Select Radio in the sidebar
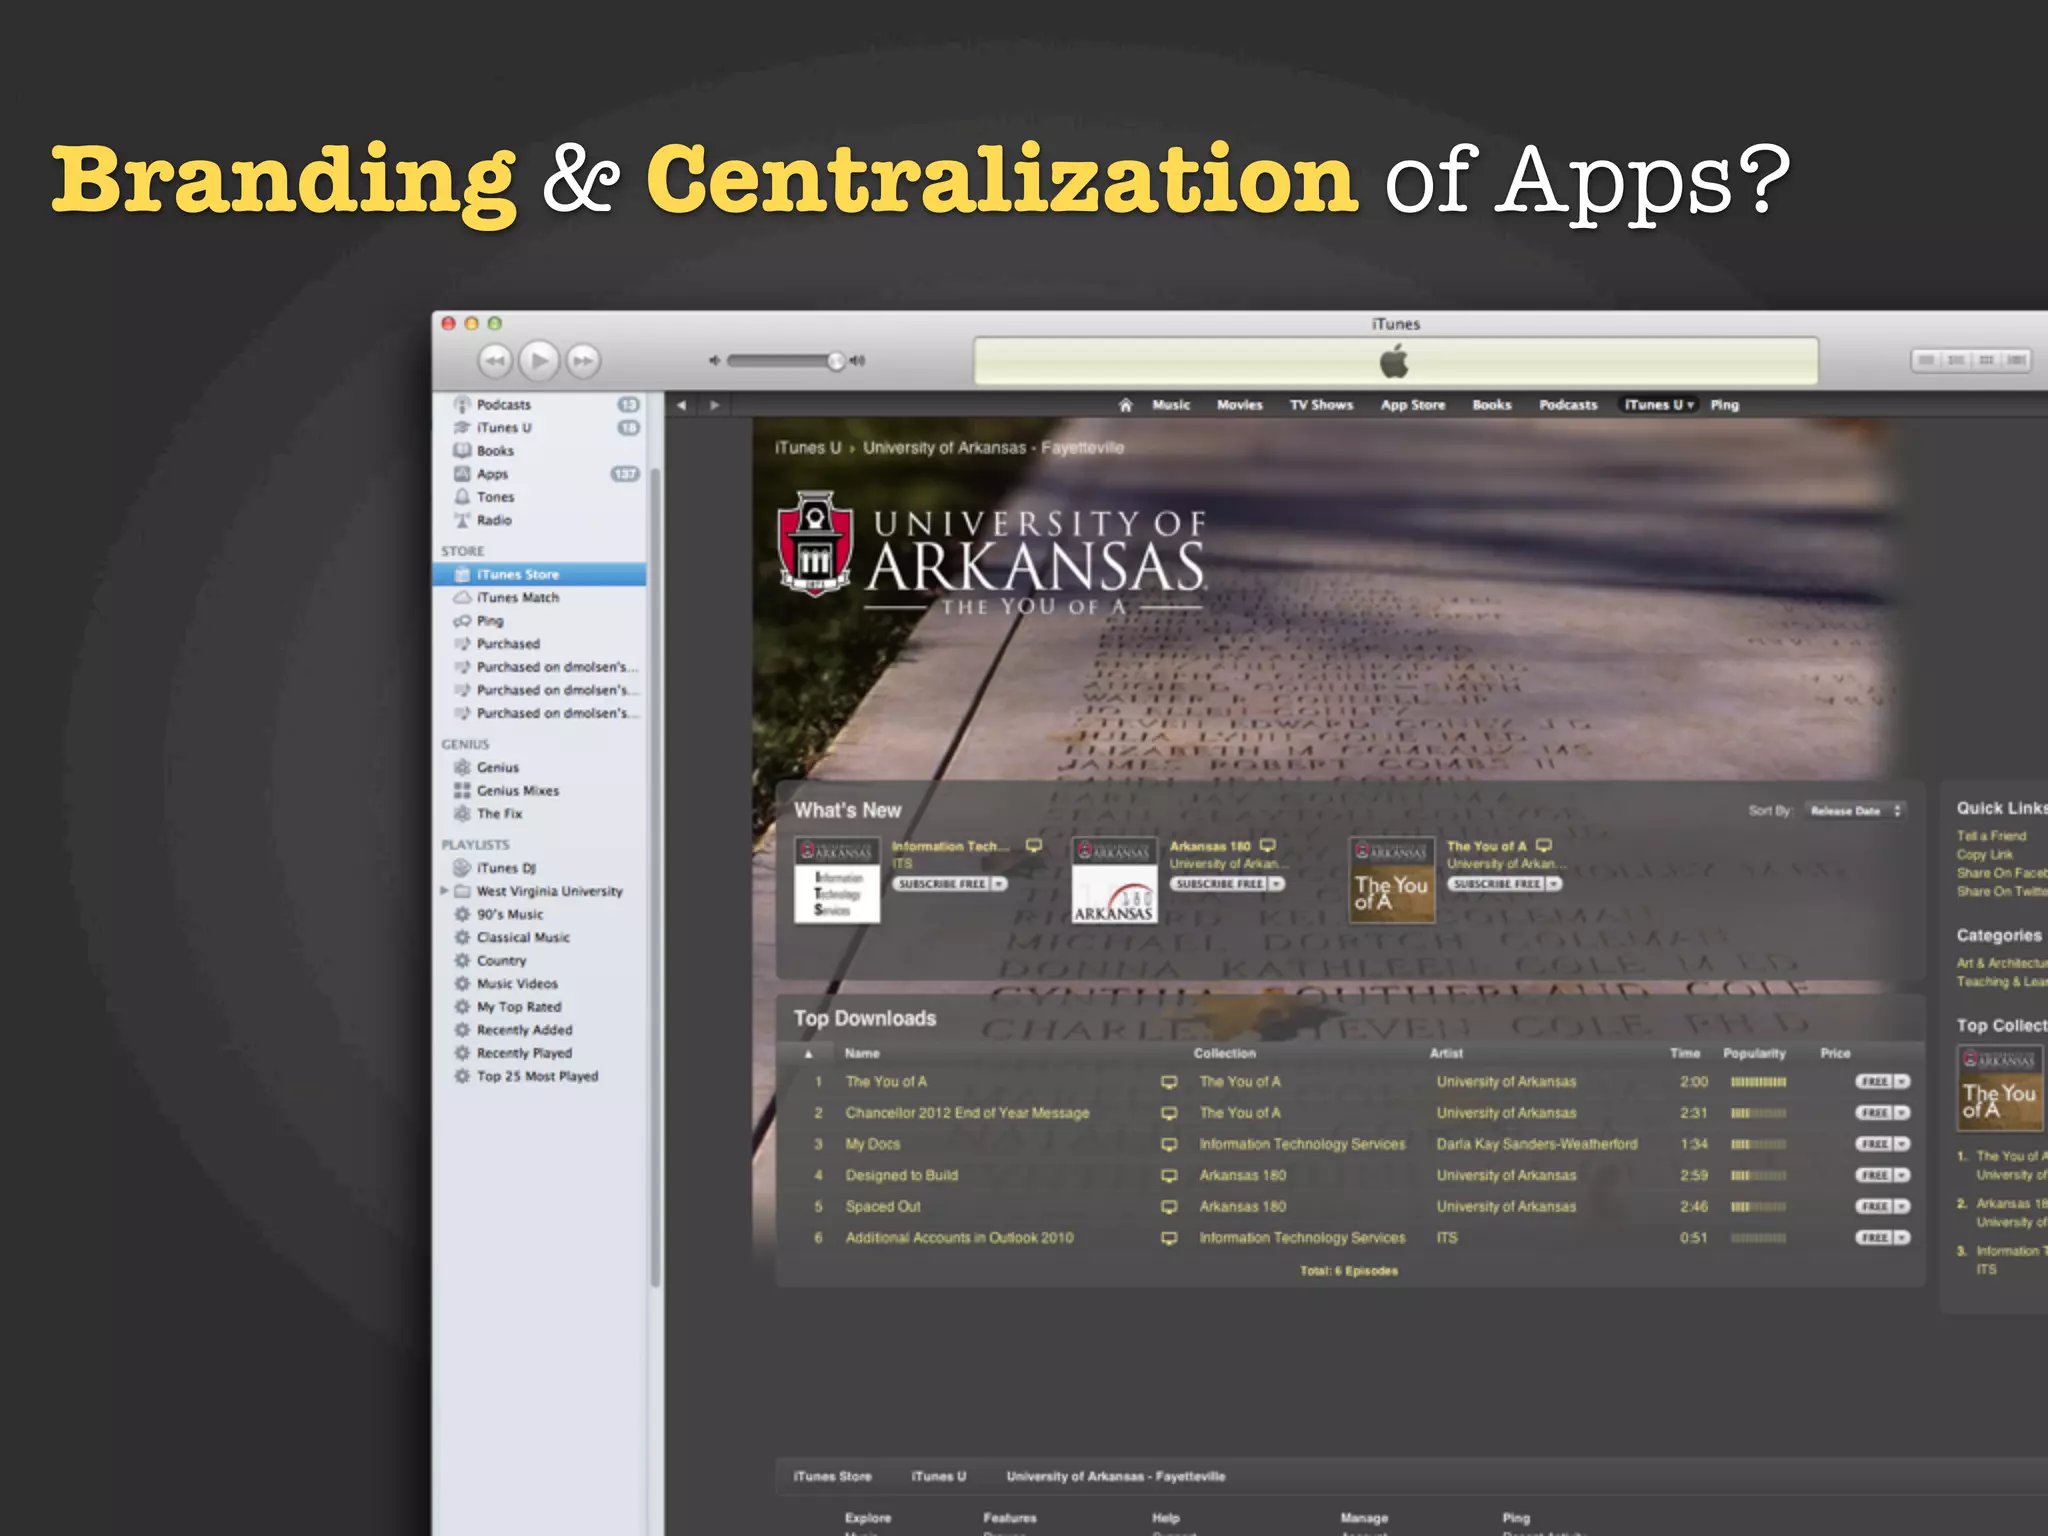The height and width of the screenshot is (1536, 2048). pyautogui.click(x=540, y=520)
